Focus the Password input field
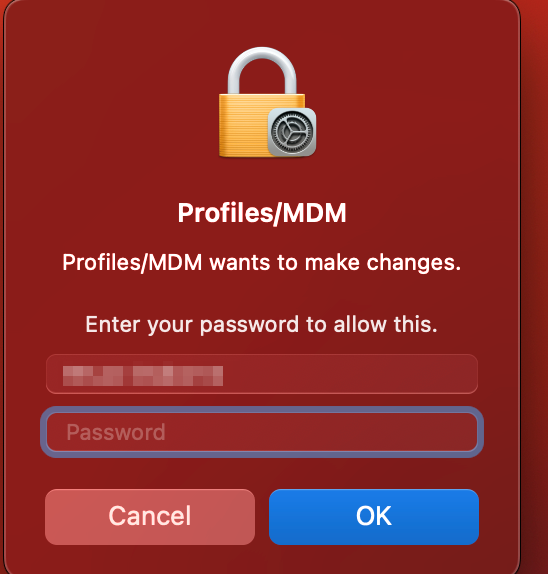 (262, 432)
